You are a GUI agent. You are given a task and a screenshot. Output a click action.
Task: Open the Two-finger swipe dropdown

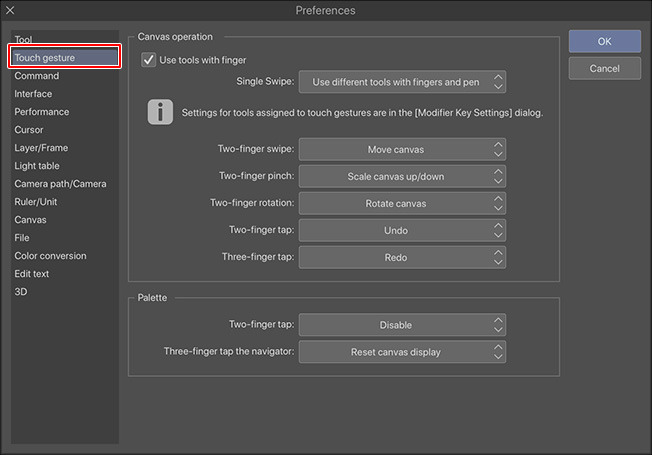402,149
